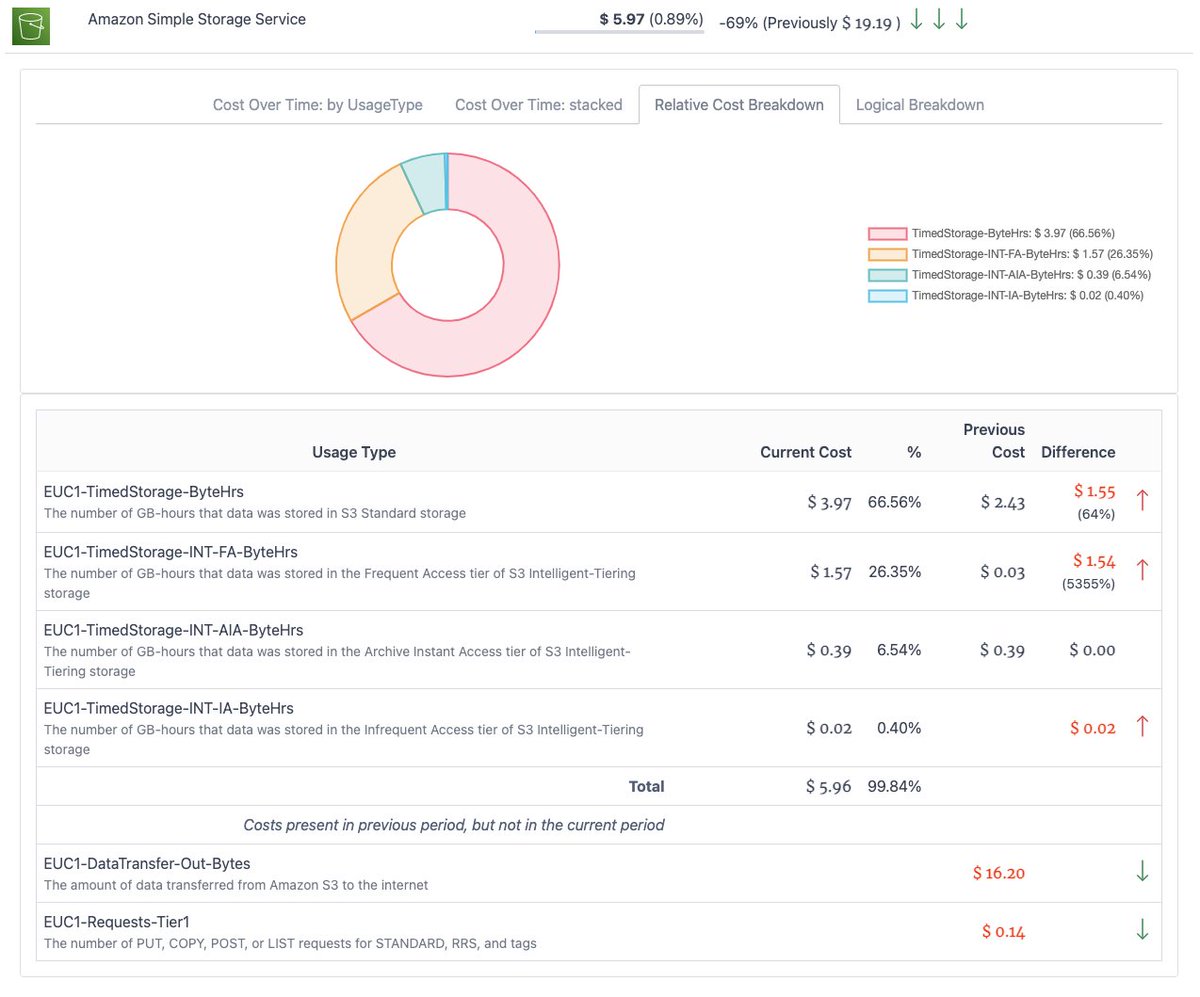Click the % column header
This screenshot has width=1200, height=997.
tap(914, 452)
